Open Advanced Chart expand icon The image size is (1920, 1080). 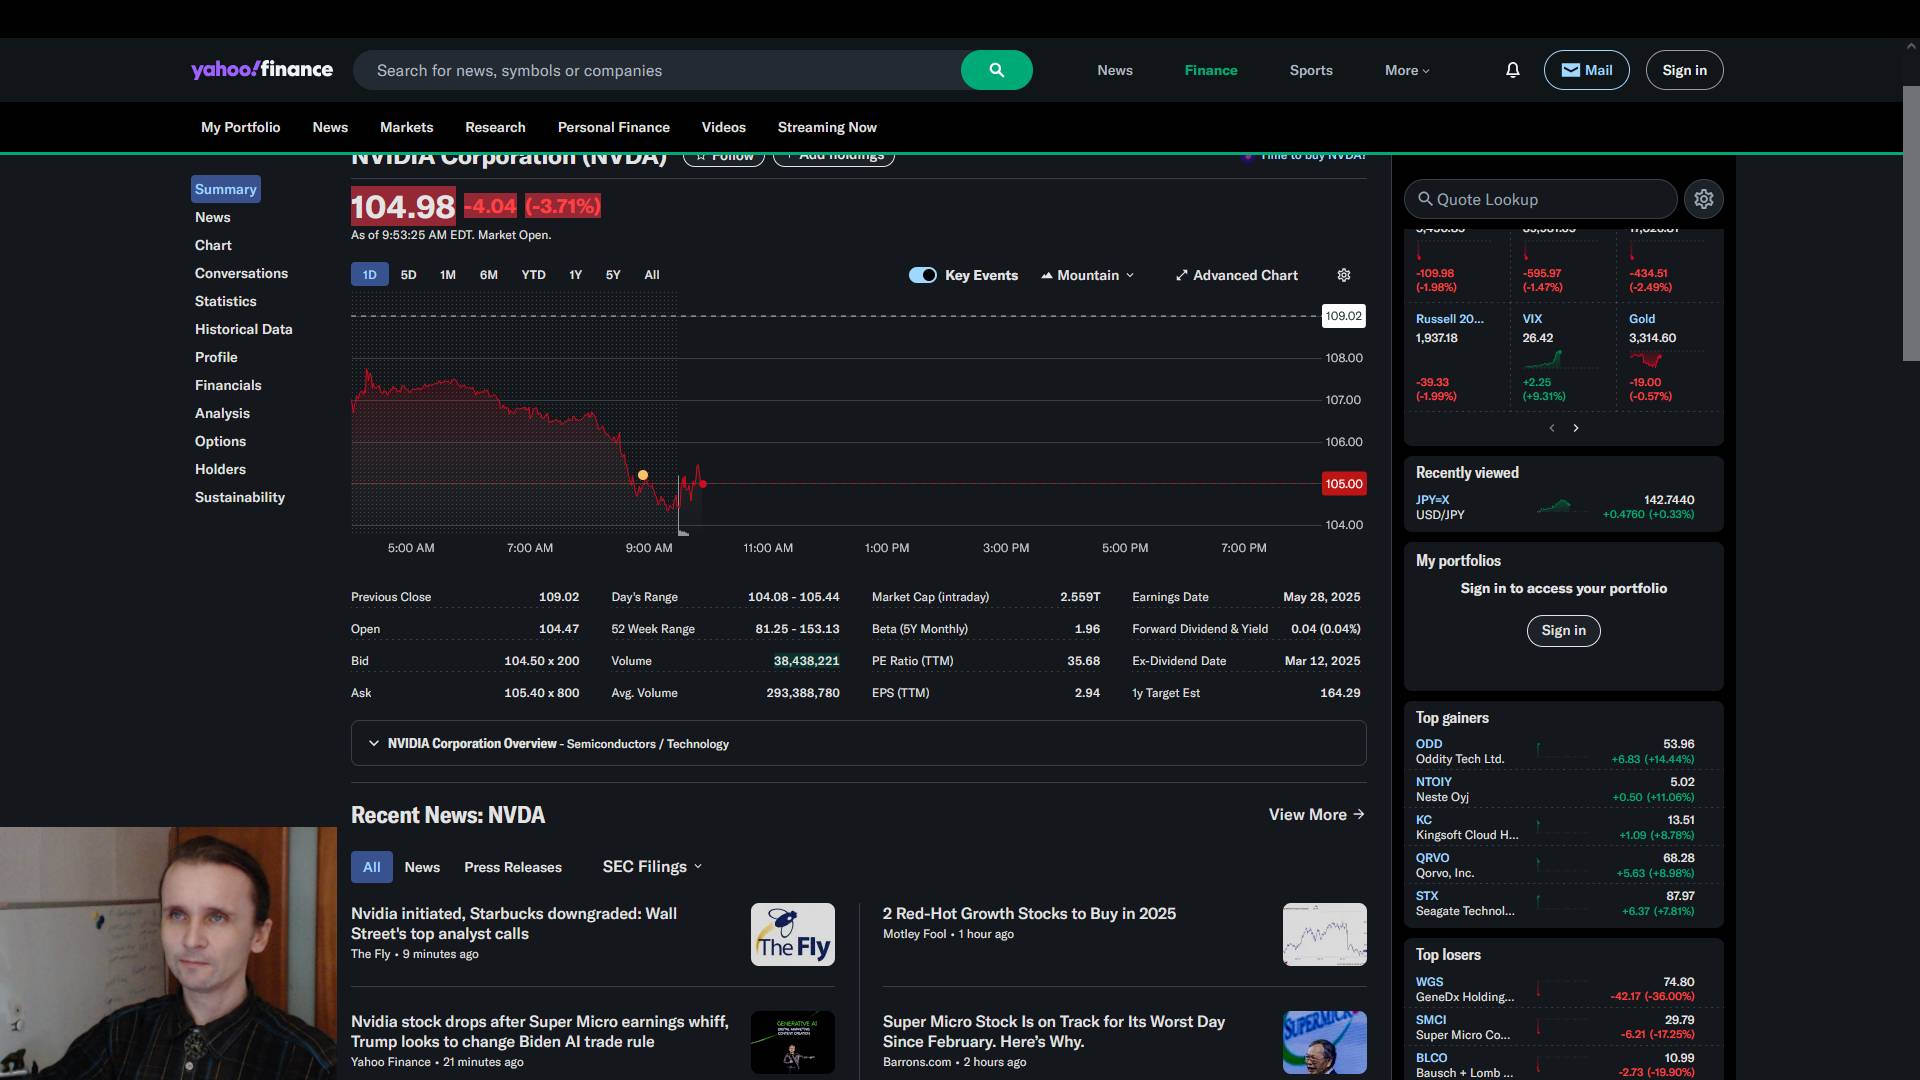1182,275
